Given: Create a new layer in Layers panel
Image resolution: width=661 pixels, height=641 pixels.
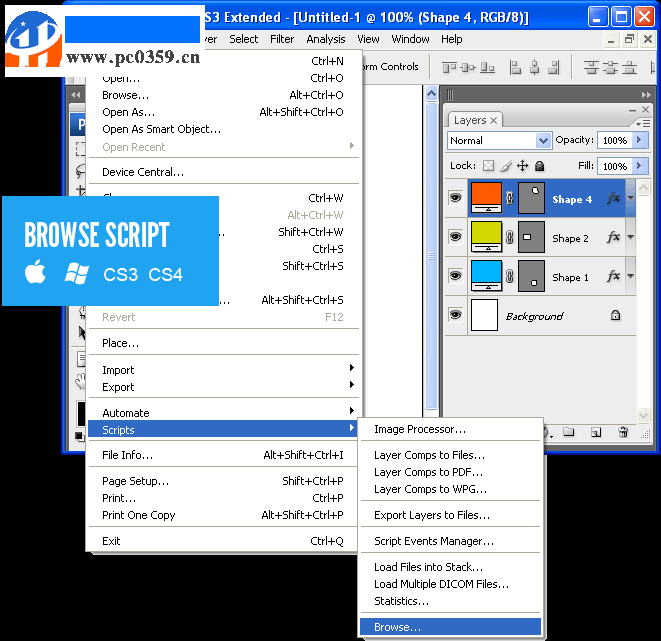Looking at the screenshot, I should (596, 432).
